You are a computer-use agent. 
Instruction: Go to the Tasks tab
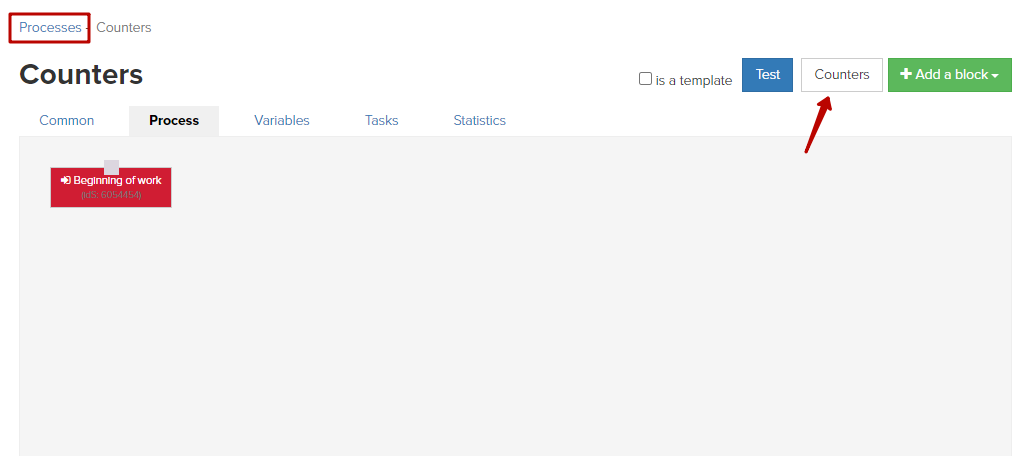[382, 120]
